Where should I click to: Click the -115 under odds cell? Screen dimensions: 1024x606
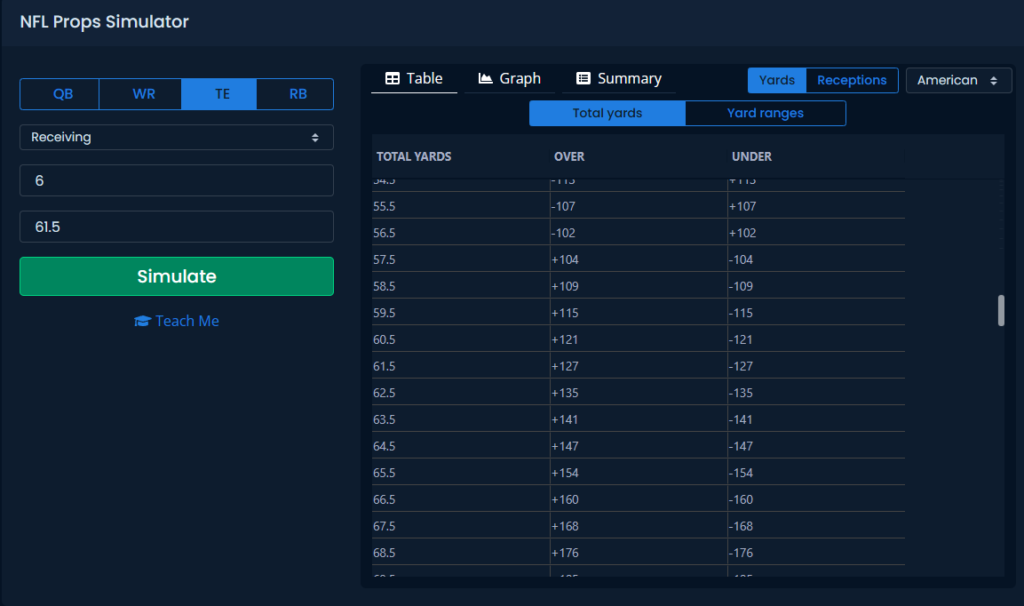point(816,313)
